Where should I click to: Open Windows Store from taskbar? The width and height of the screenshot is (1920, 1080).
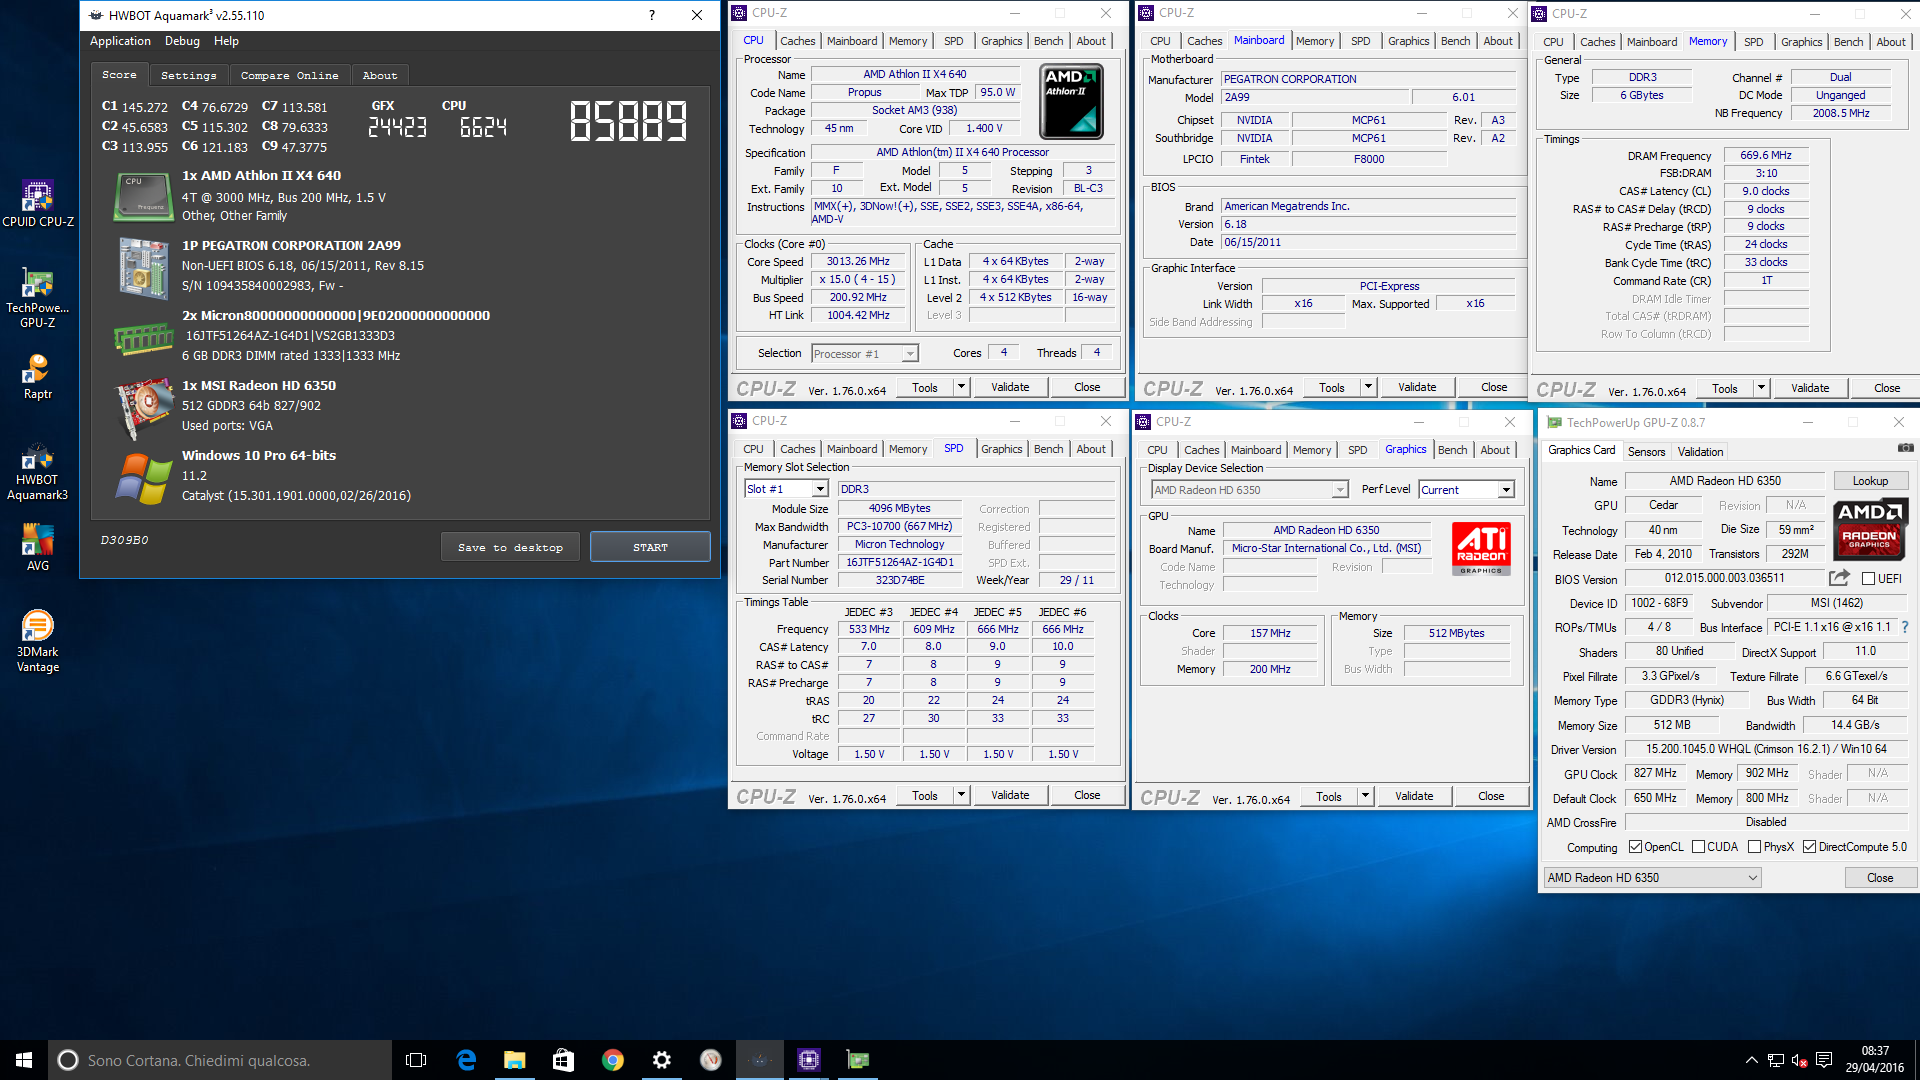(x=563, y=1060)
